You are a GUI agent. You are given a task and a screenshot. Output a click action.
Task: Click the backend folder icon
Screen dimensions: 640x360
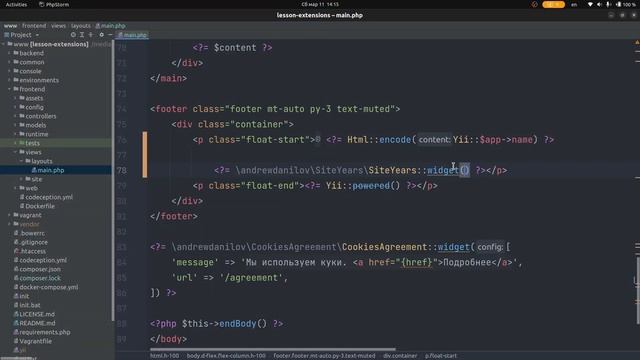tap(16, 53)
